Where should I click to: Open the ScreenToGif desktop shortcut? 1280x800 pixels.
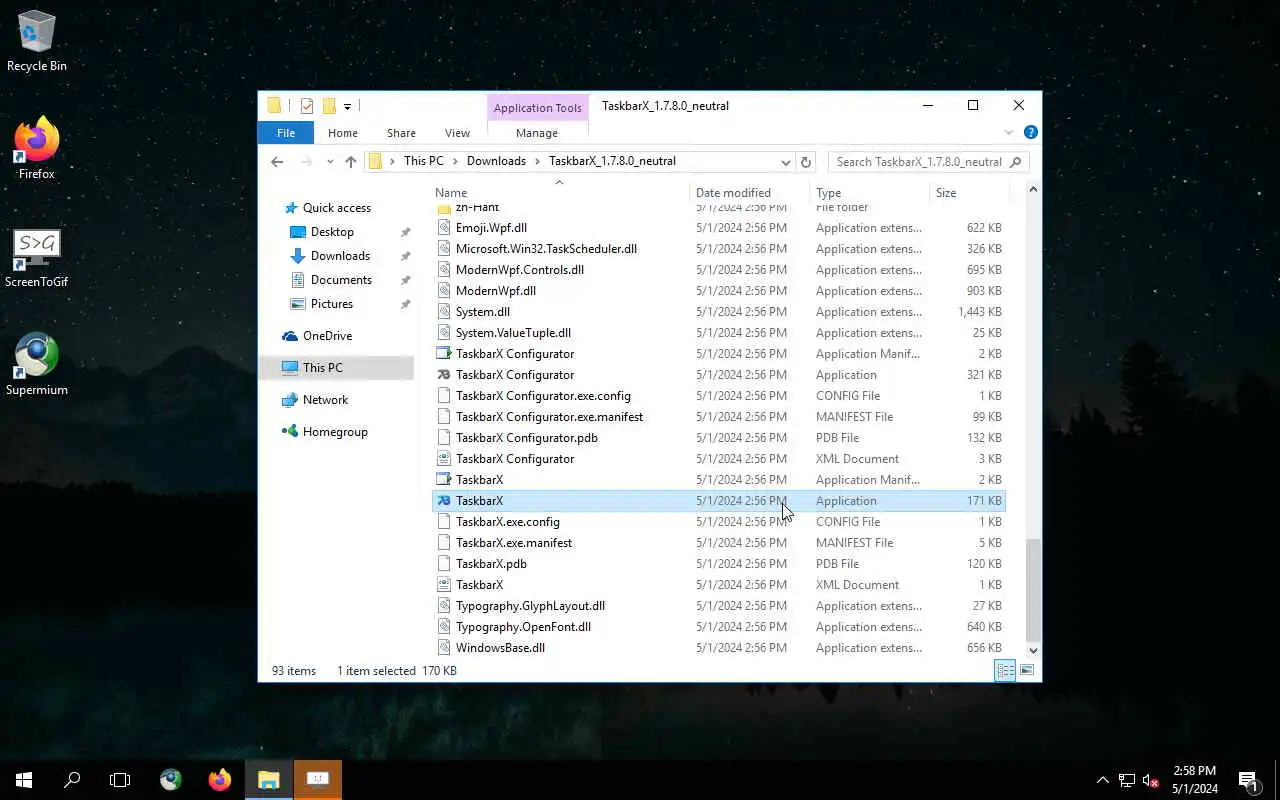coord(37,258)
